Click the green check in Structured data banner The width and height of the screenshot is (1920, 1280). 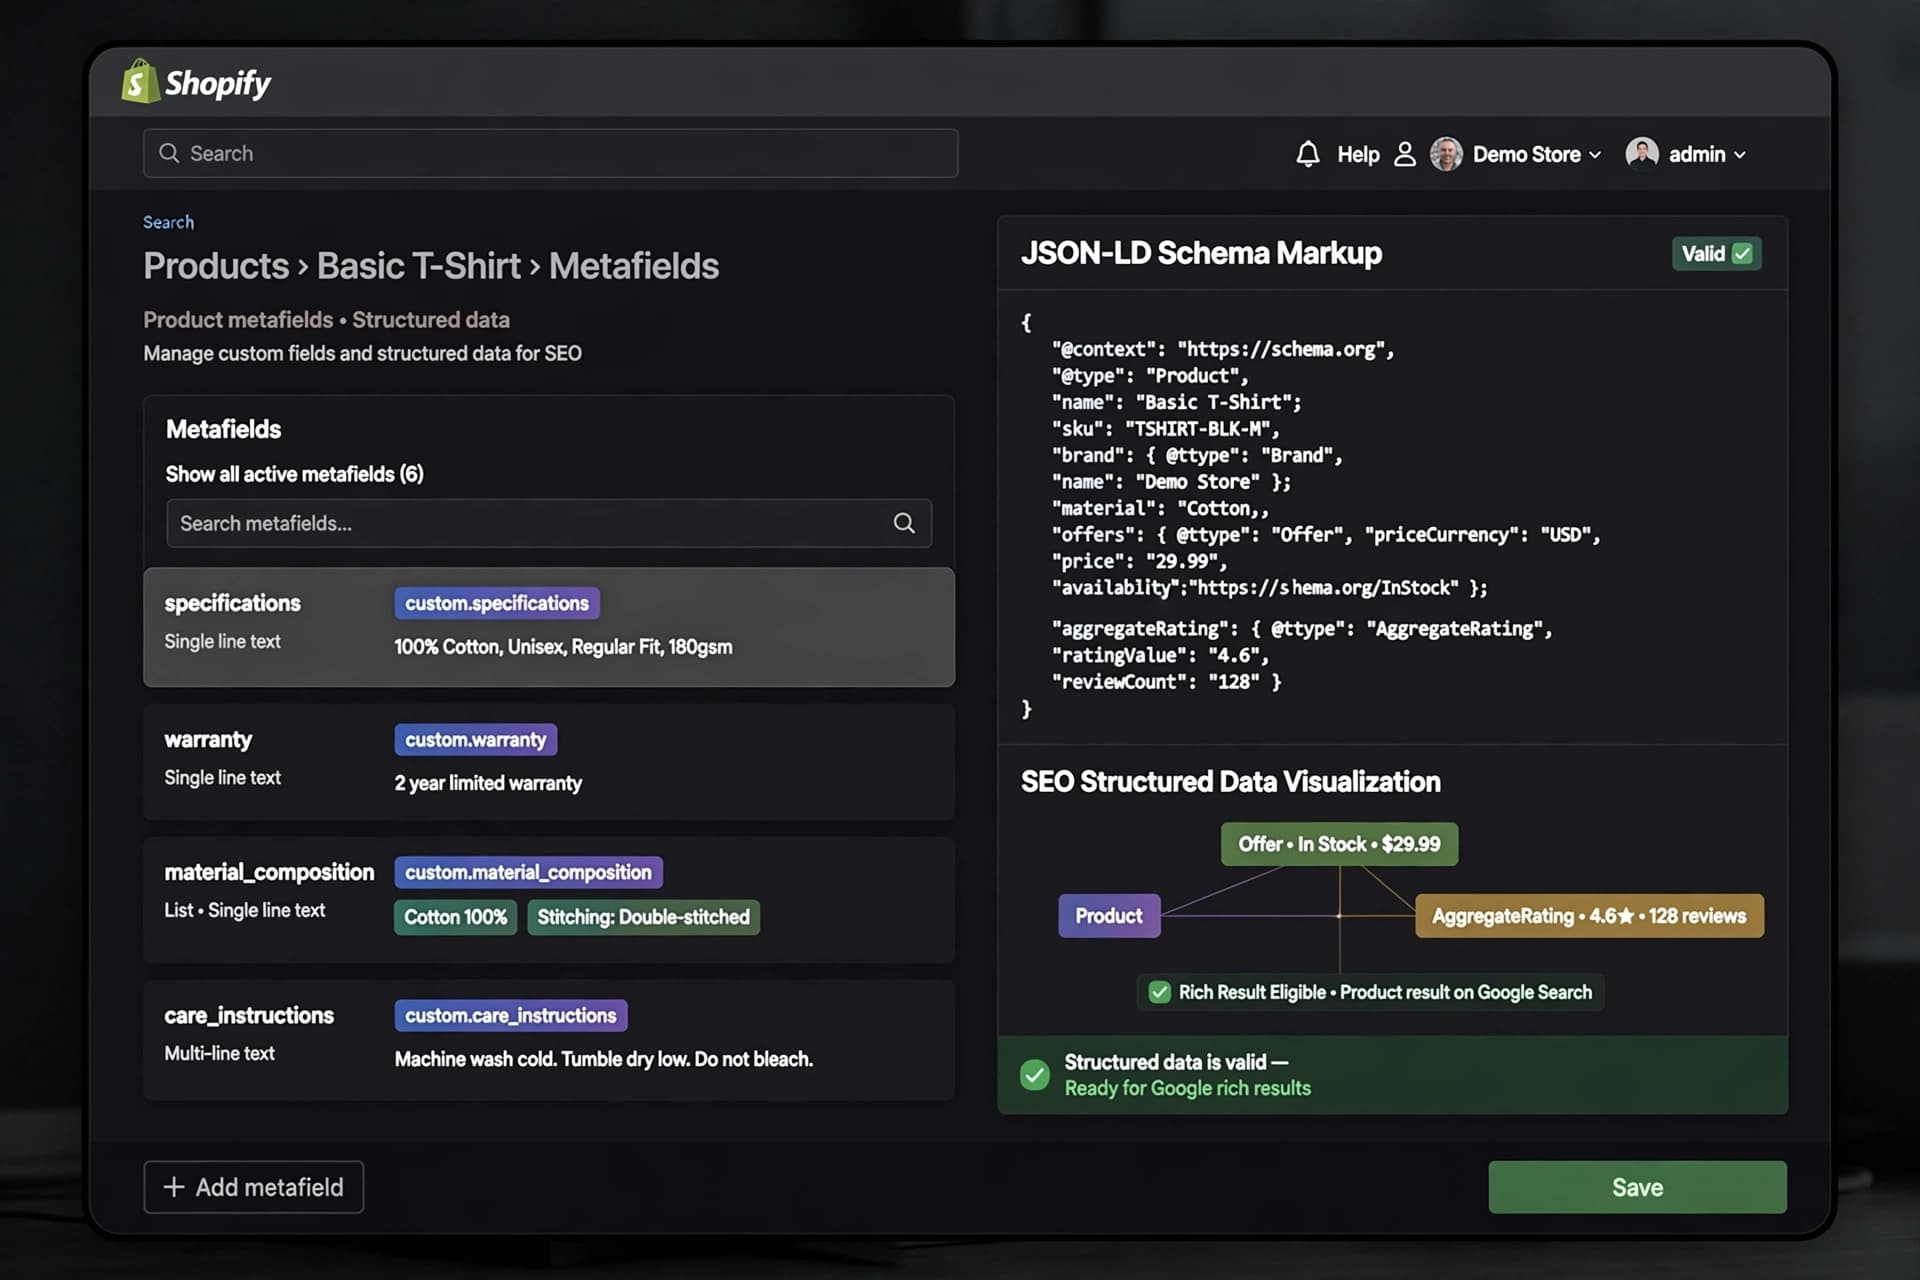point(1035,1075)
